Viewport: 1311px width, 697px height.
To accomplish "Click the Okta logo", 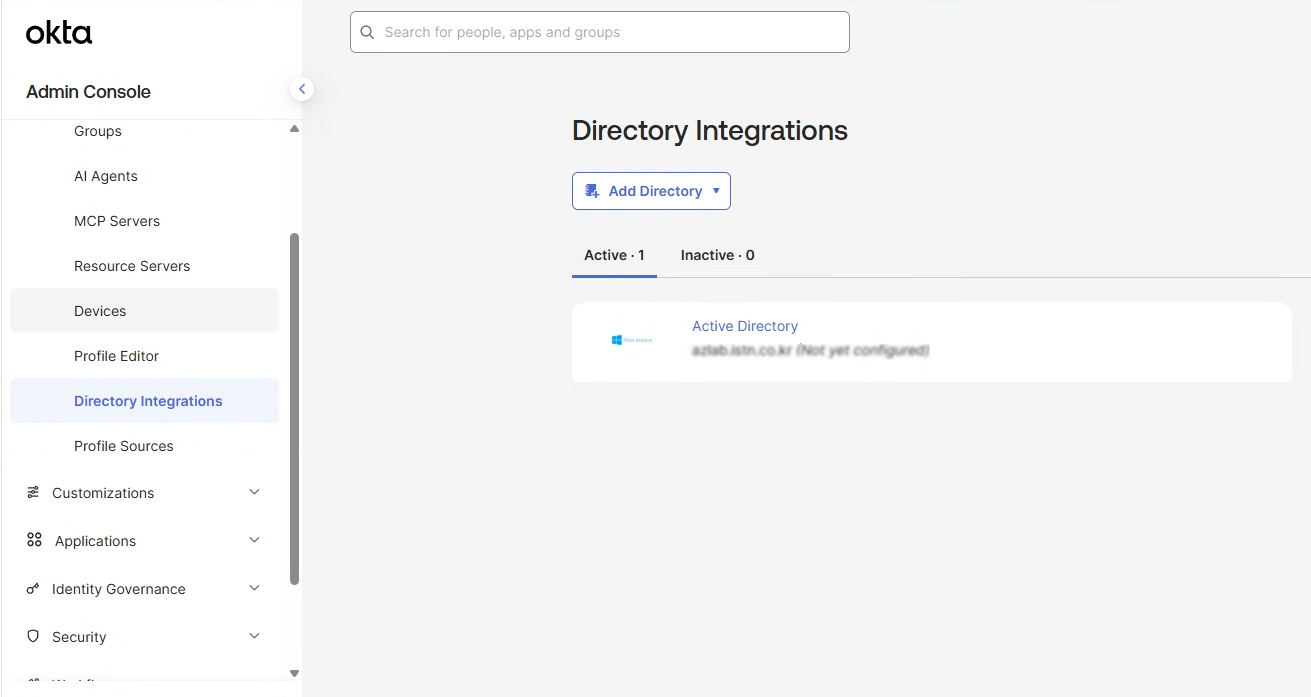I will click(59, 33).
